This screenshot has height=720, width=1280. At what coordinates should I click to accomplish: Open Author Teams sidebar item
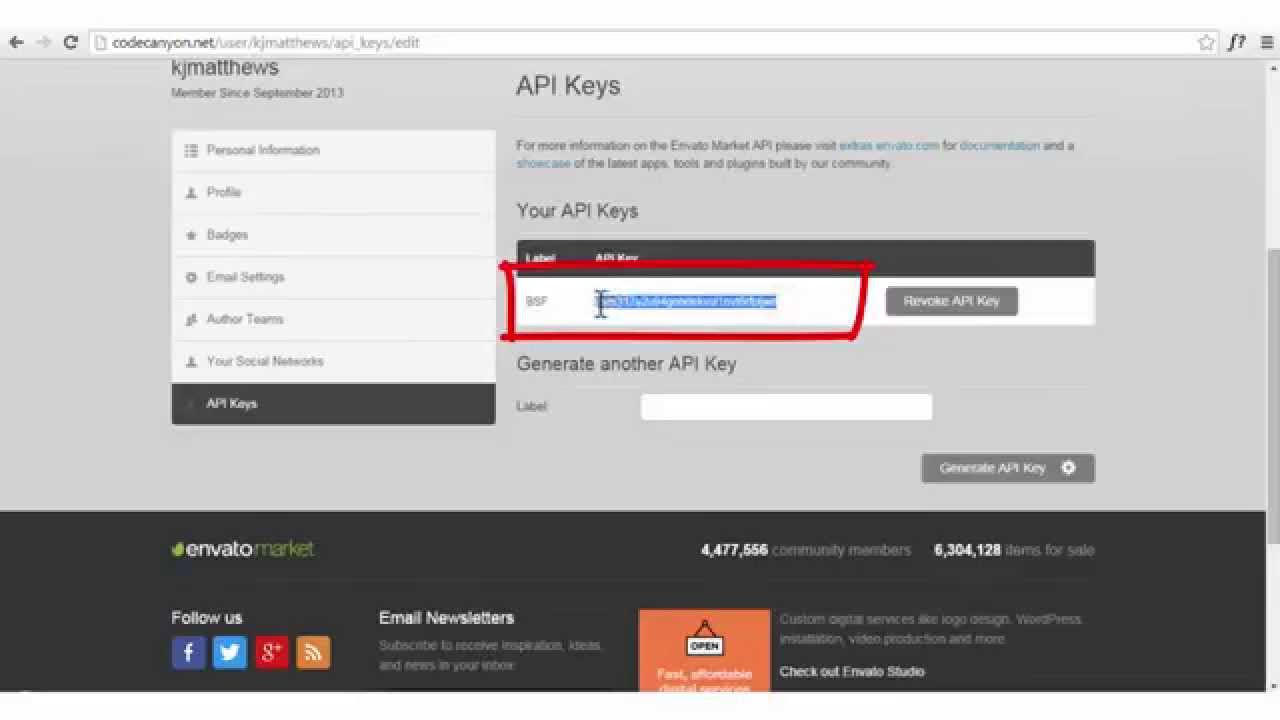coord(333,319)
